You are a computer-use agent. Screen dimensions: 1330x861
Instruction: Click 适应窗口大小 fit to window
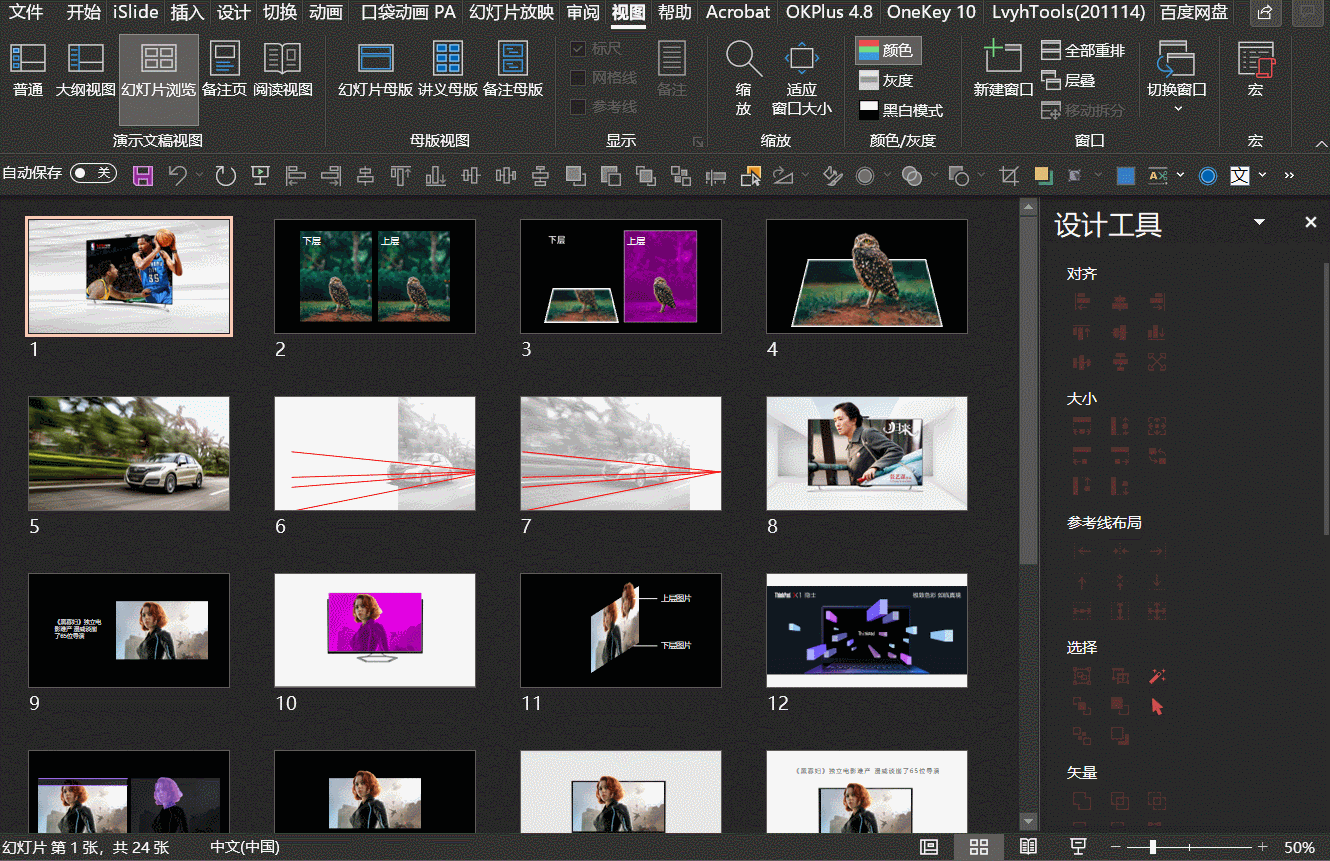click(x=801, y=78)
